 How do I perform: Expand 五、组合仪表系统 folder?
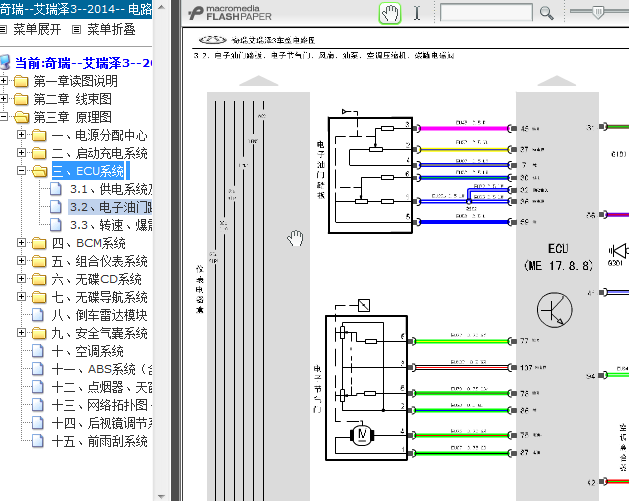[x=22, y=261]
